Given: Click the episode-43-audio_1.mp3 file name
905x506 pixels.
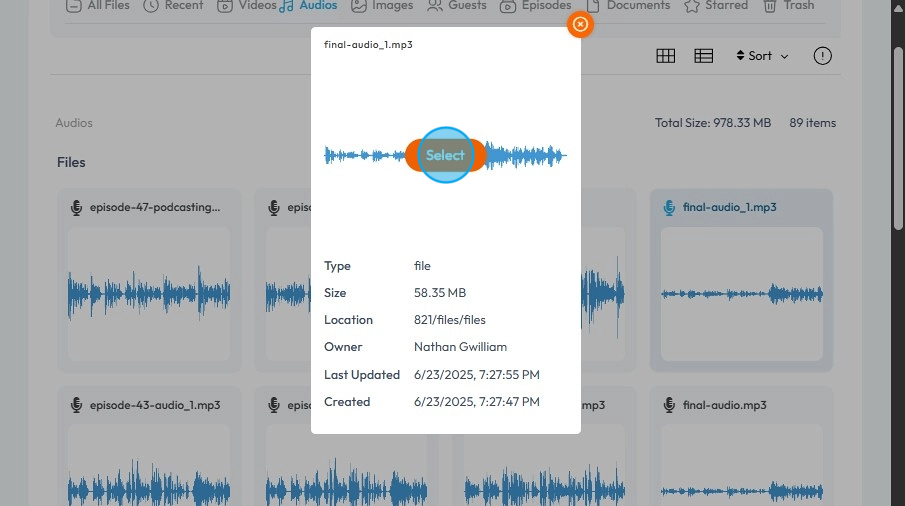Looking at the screenshot, I should coord(155,405).
